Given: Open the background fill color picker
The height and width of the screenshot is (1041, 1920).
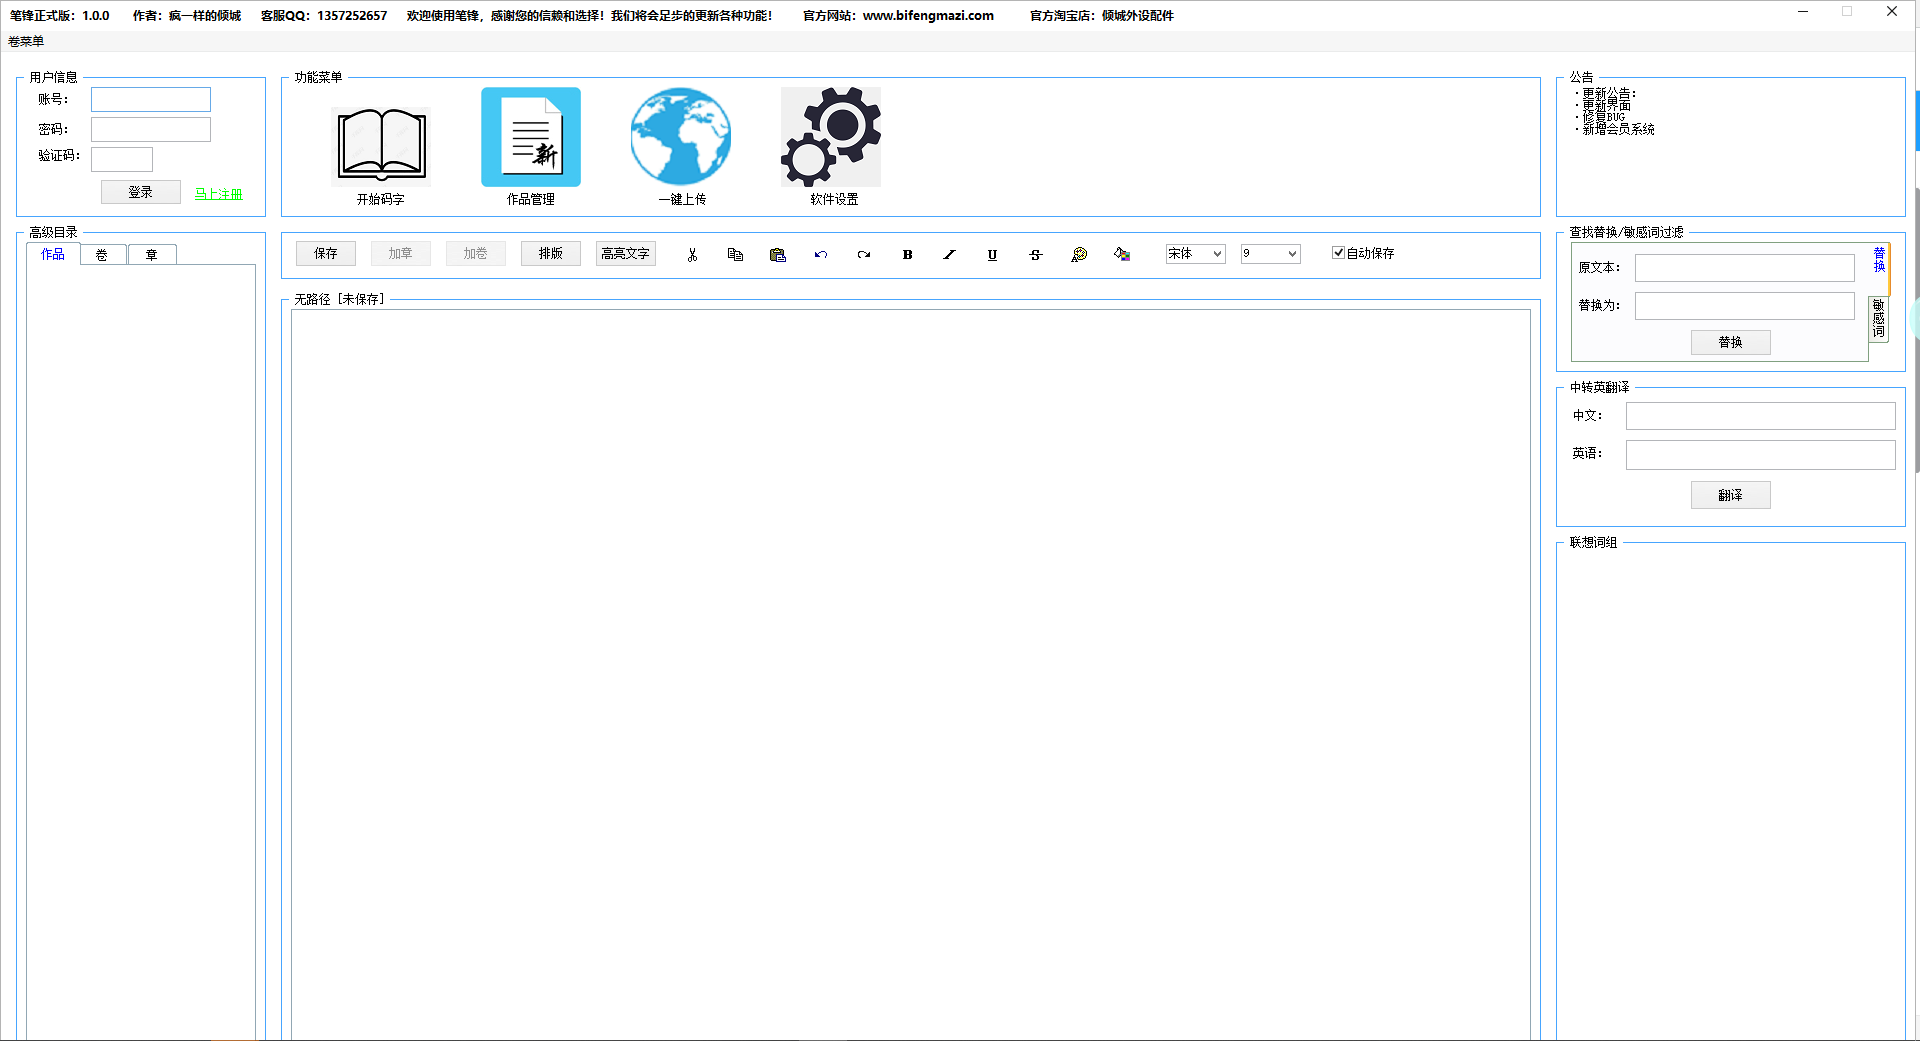Looking at the screenshot, I should pos(1122,255).
